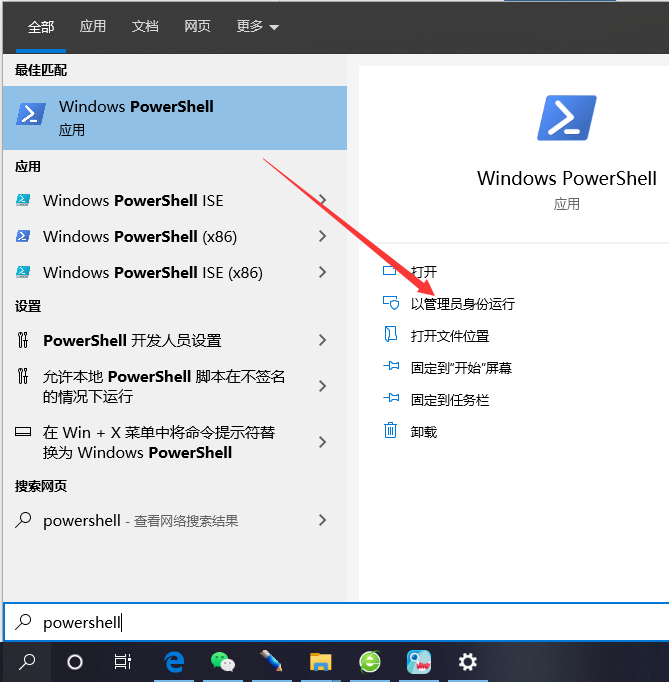Switch to the 网页 search tab
The height and width of the screenshot is (682, 669).
coord(197,26)
